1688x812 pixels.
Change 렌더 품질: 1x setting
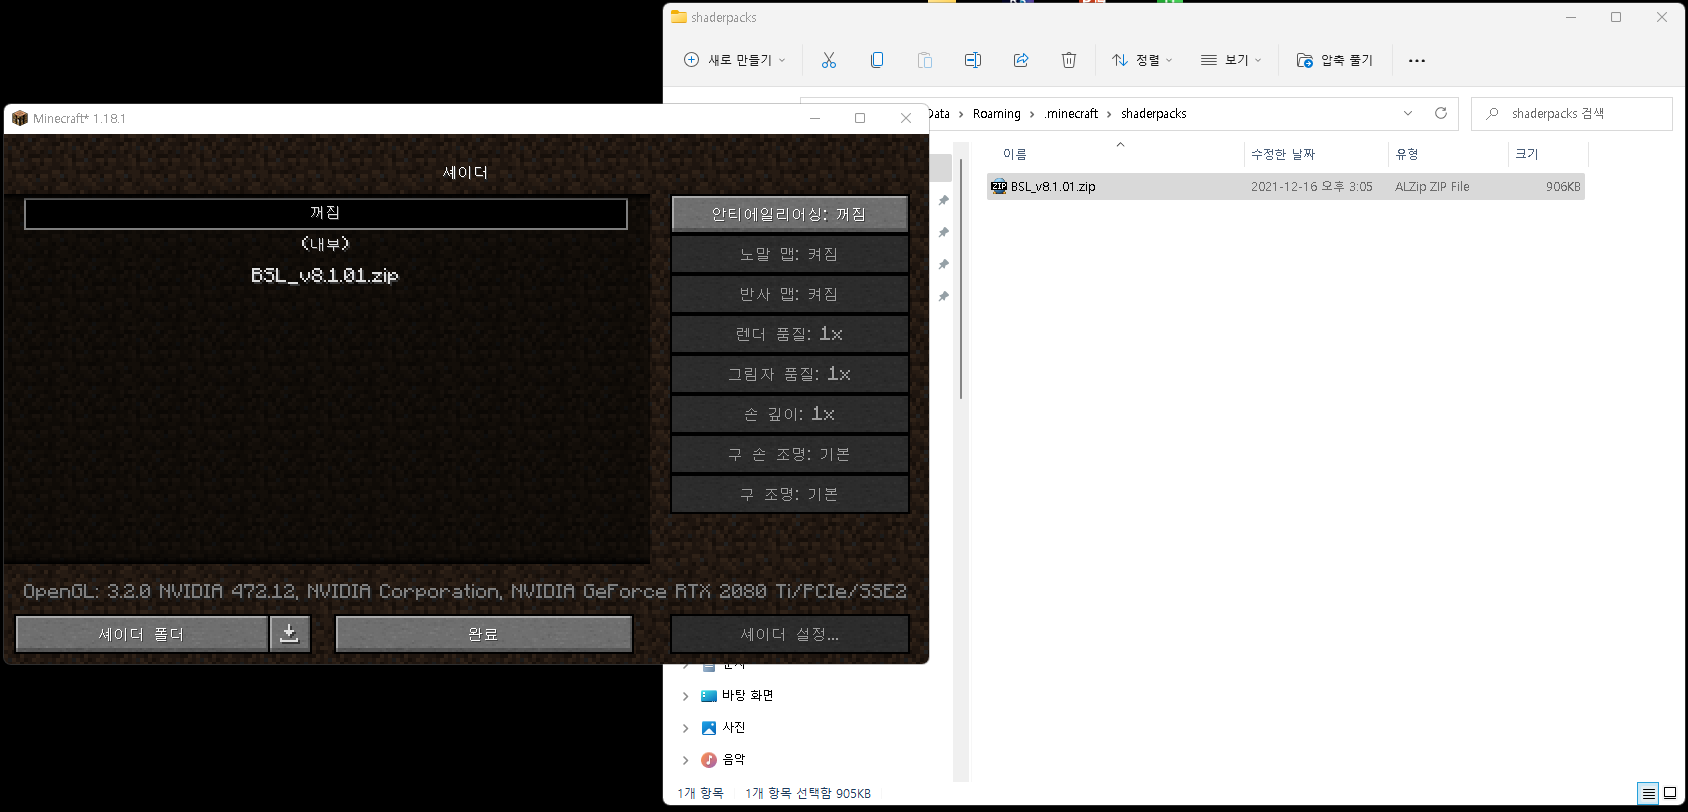(x=790, y=334)
